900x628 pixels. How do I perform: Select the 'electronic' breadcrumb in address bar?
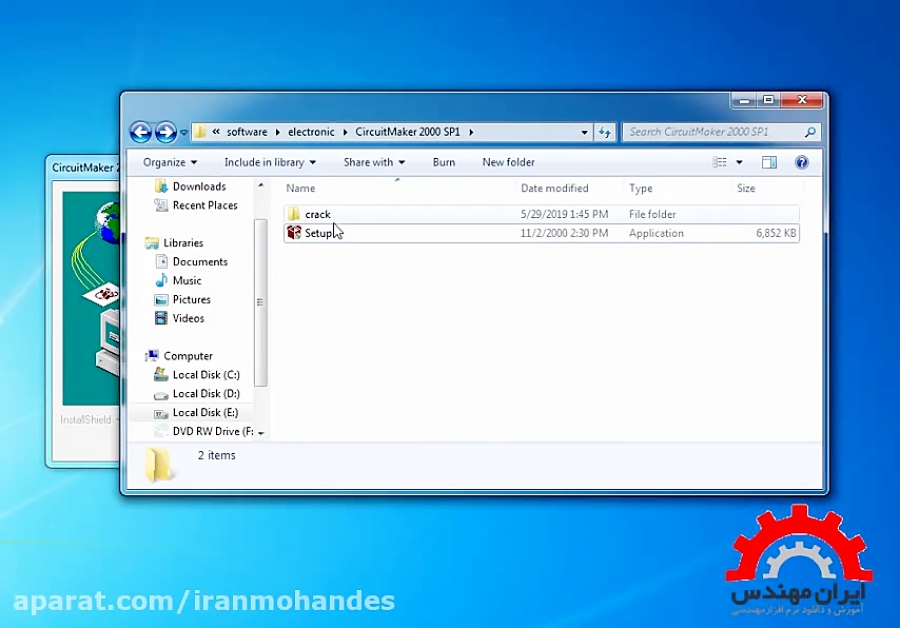coord(311,132)
